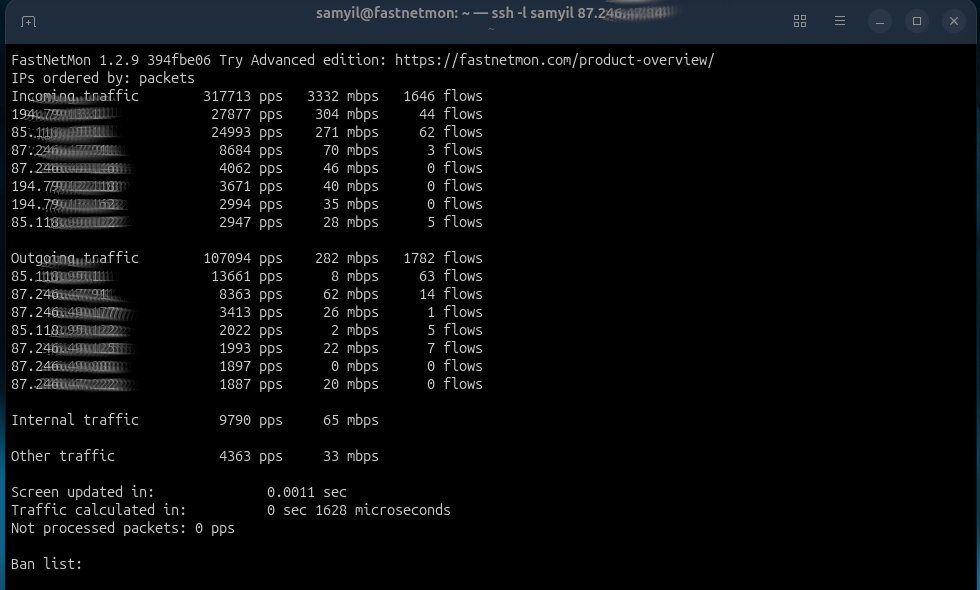
Task: Click the '1782 flows' value
Action: [x=442, y=258]
